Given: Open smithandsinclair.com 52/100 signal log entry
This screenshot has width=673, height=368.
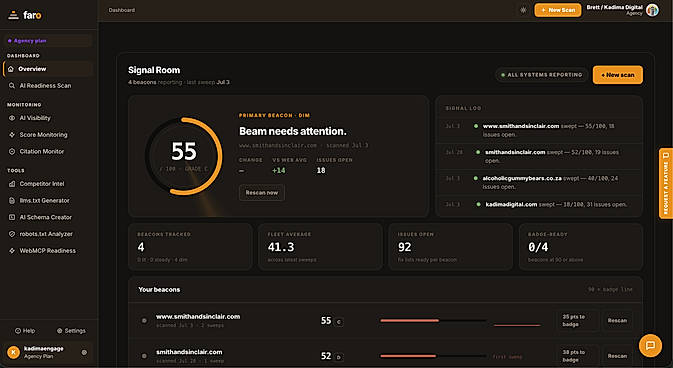Looking at the screenshot, I should (539, 156).
